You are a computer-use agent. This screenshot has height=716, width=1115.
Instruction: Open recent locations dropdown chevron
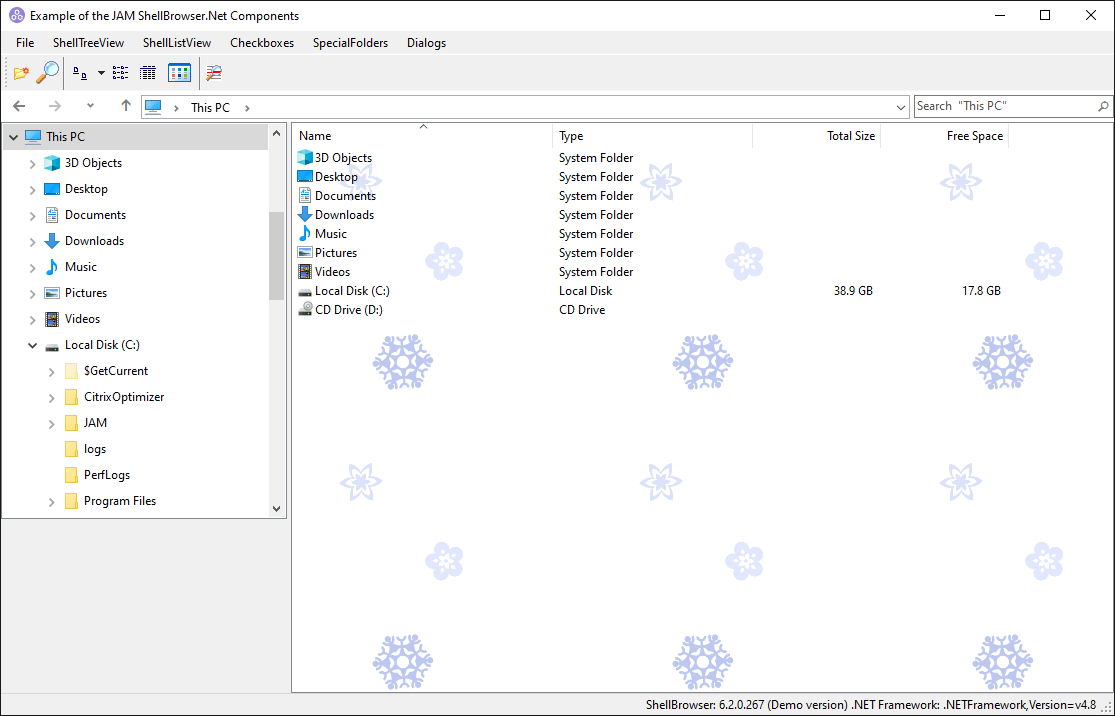click(90, 106)
